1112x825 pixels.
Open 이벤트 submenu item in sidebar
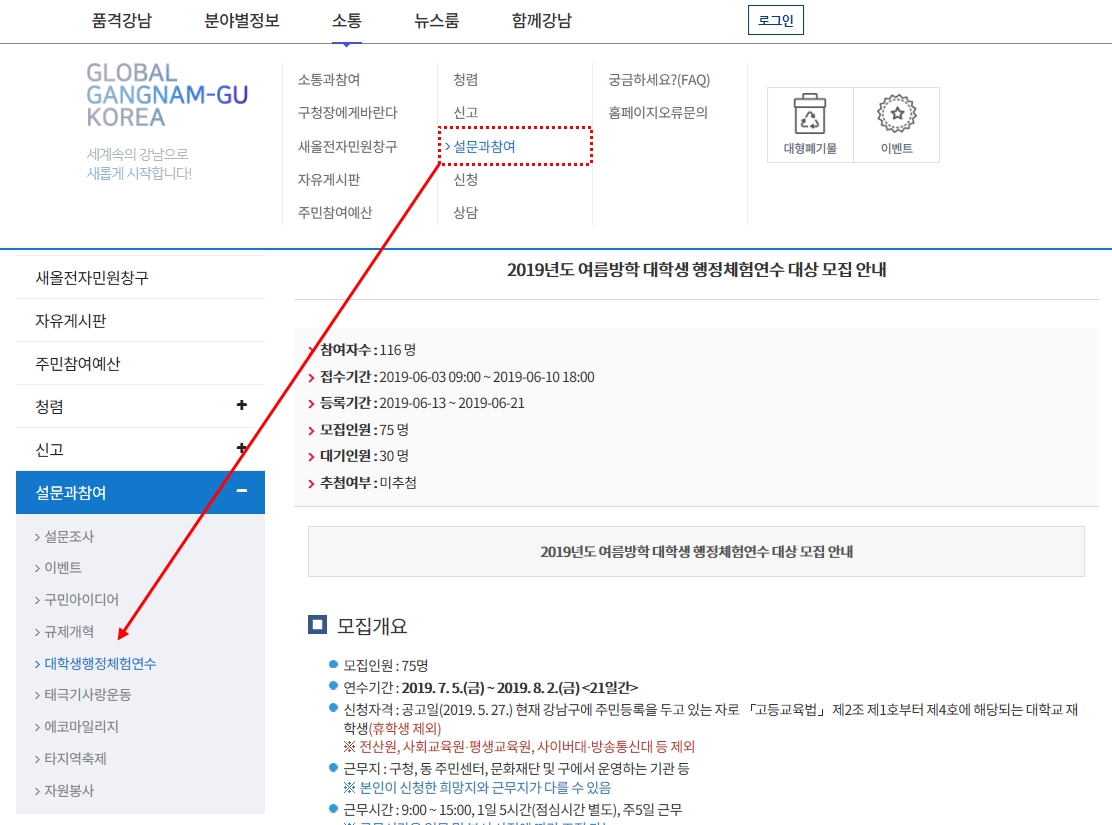point(63,567)
